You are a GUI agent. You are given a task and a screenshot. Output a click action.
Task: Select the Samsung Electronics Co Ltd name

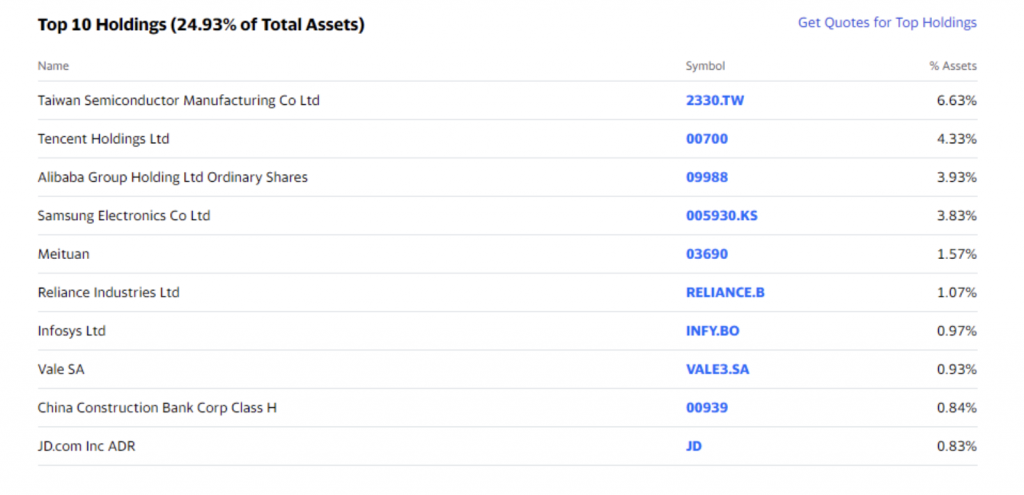click(x=124, y=216)
